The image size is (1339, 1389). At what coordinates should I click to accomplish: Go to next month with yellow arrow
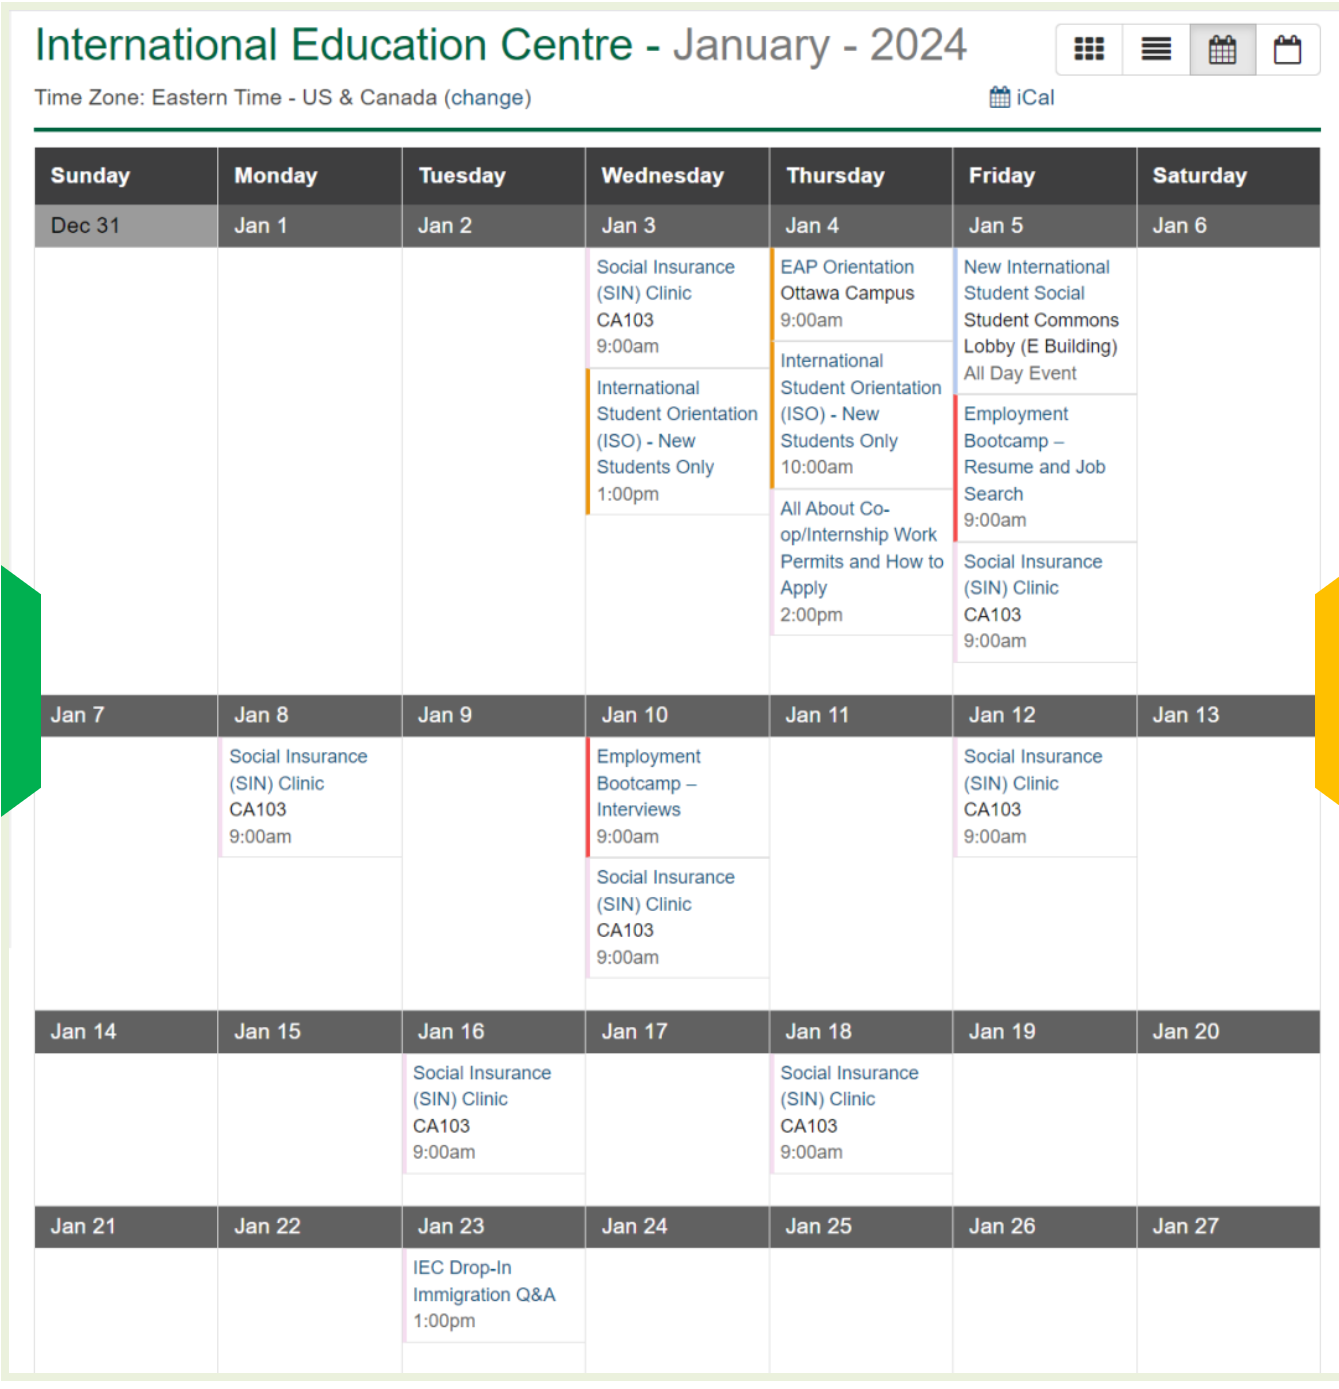click(x=1326, y=691)
